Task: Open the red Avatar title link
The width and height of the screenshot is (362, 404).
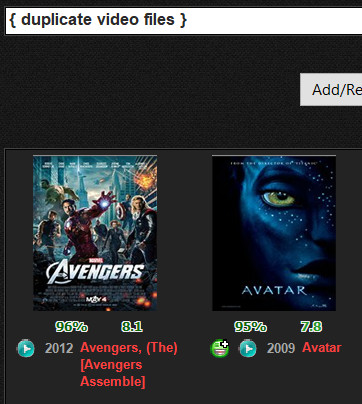Action: tap(322, 348)
